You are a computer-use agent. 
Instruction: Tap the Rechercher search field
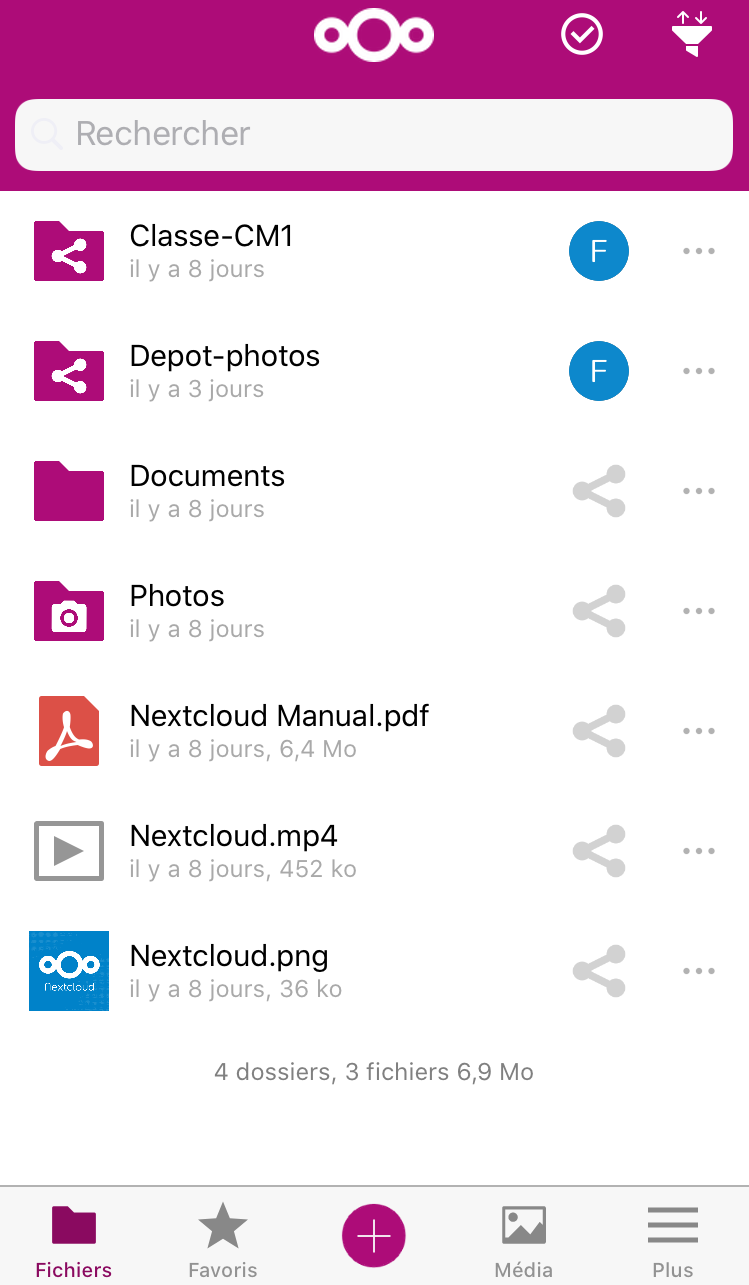[x=374, y=134]
